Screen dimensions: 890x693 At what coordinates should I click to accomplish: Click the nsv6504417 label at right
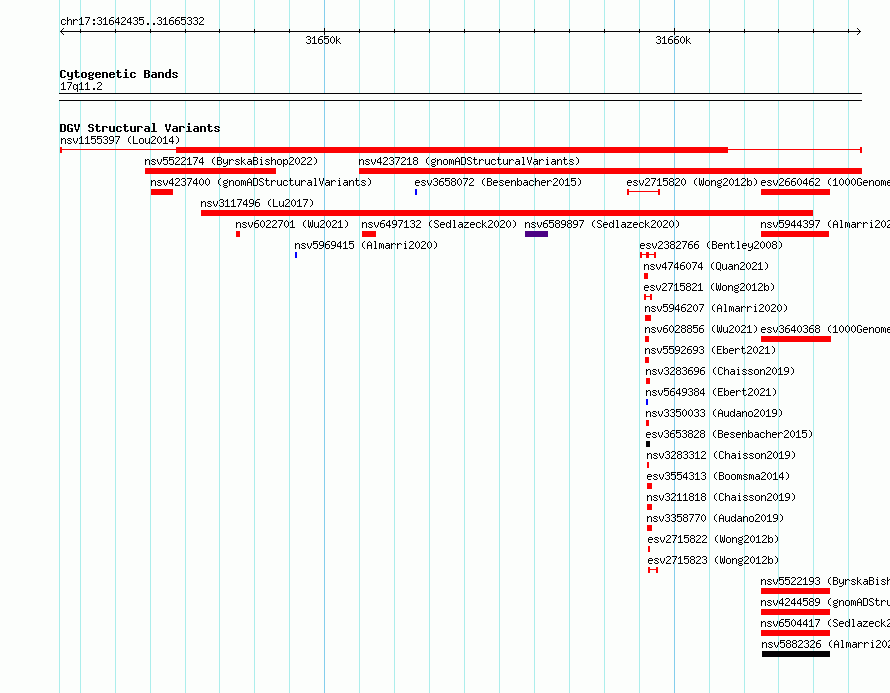825,623
